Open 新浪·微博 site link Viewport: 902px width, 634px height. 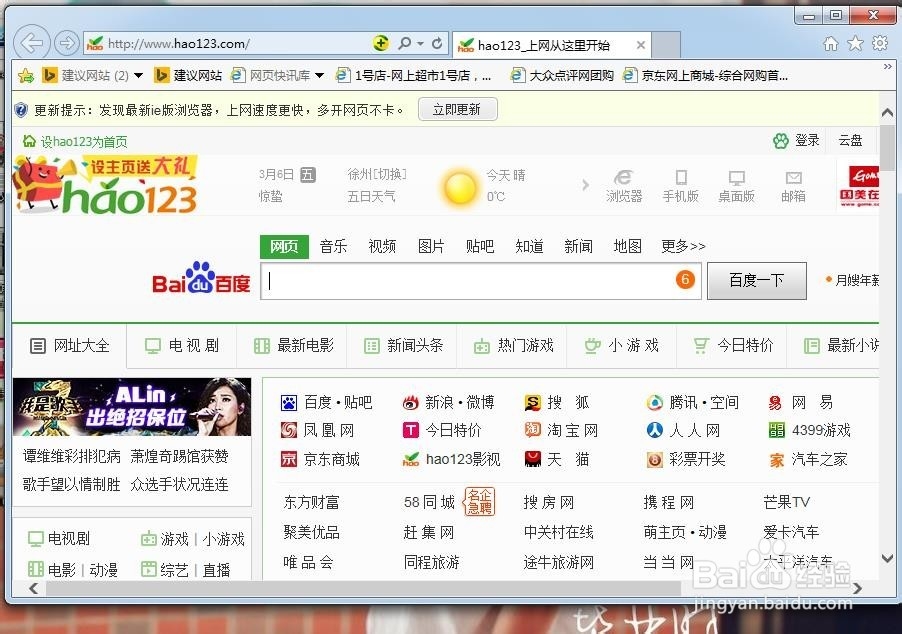point(449,402)
